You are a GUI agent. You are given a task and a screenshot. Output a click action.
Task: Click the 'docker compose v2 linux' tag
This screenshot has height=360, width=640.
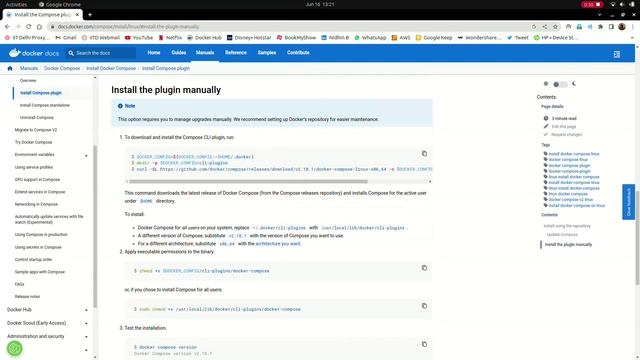tap(570, 200)
